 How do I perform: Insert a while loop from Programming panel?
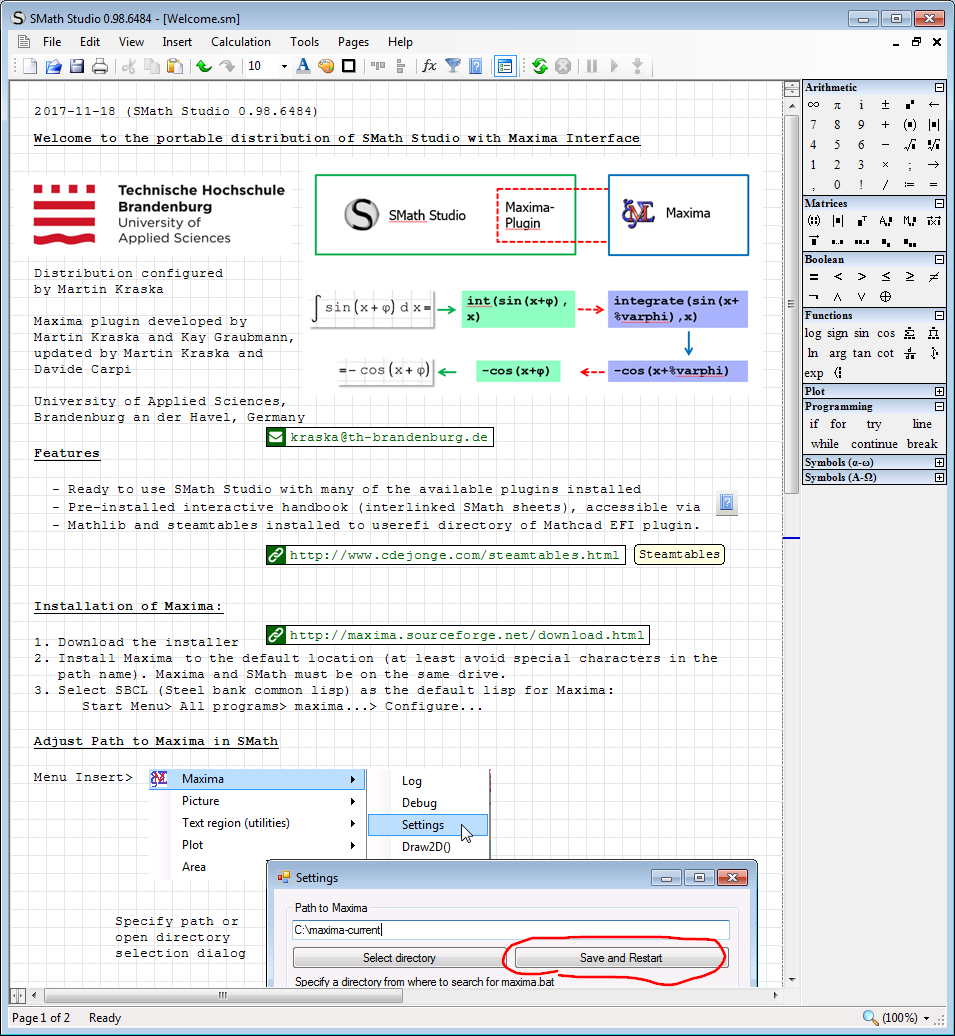click(x=825, y=444)
